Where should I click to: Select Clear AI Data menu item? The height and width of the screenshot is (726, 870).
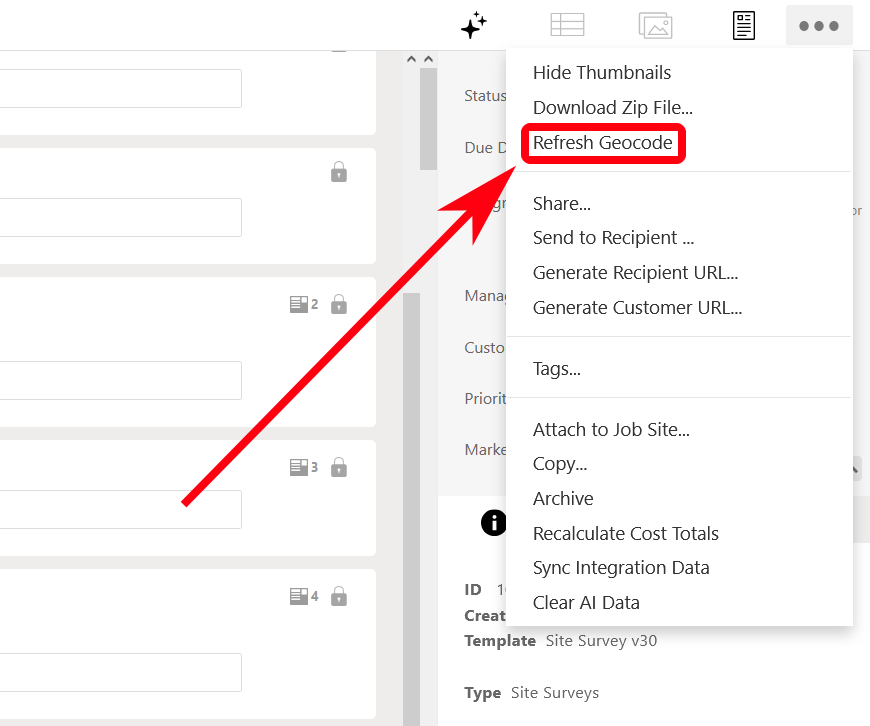pyautogui.click(x=586, y=603)
